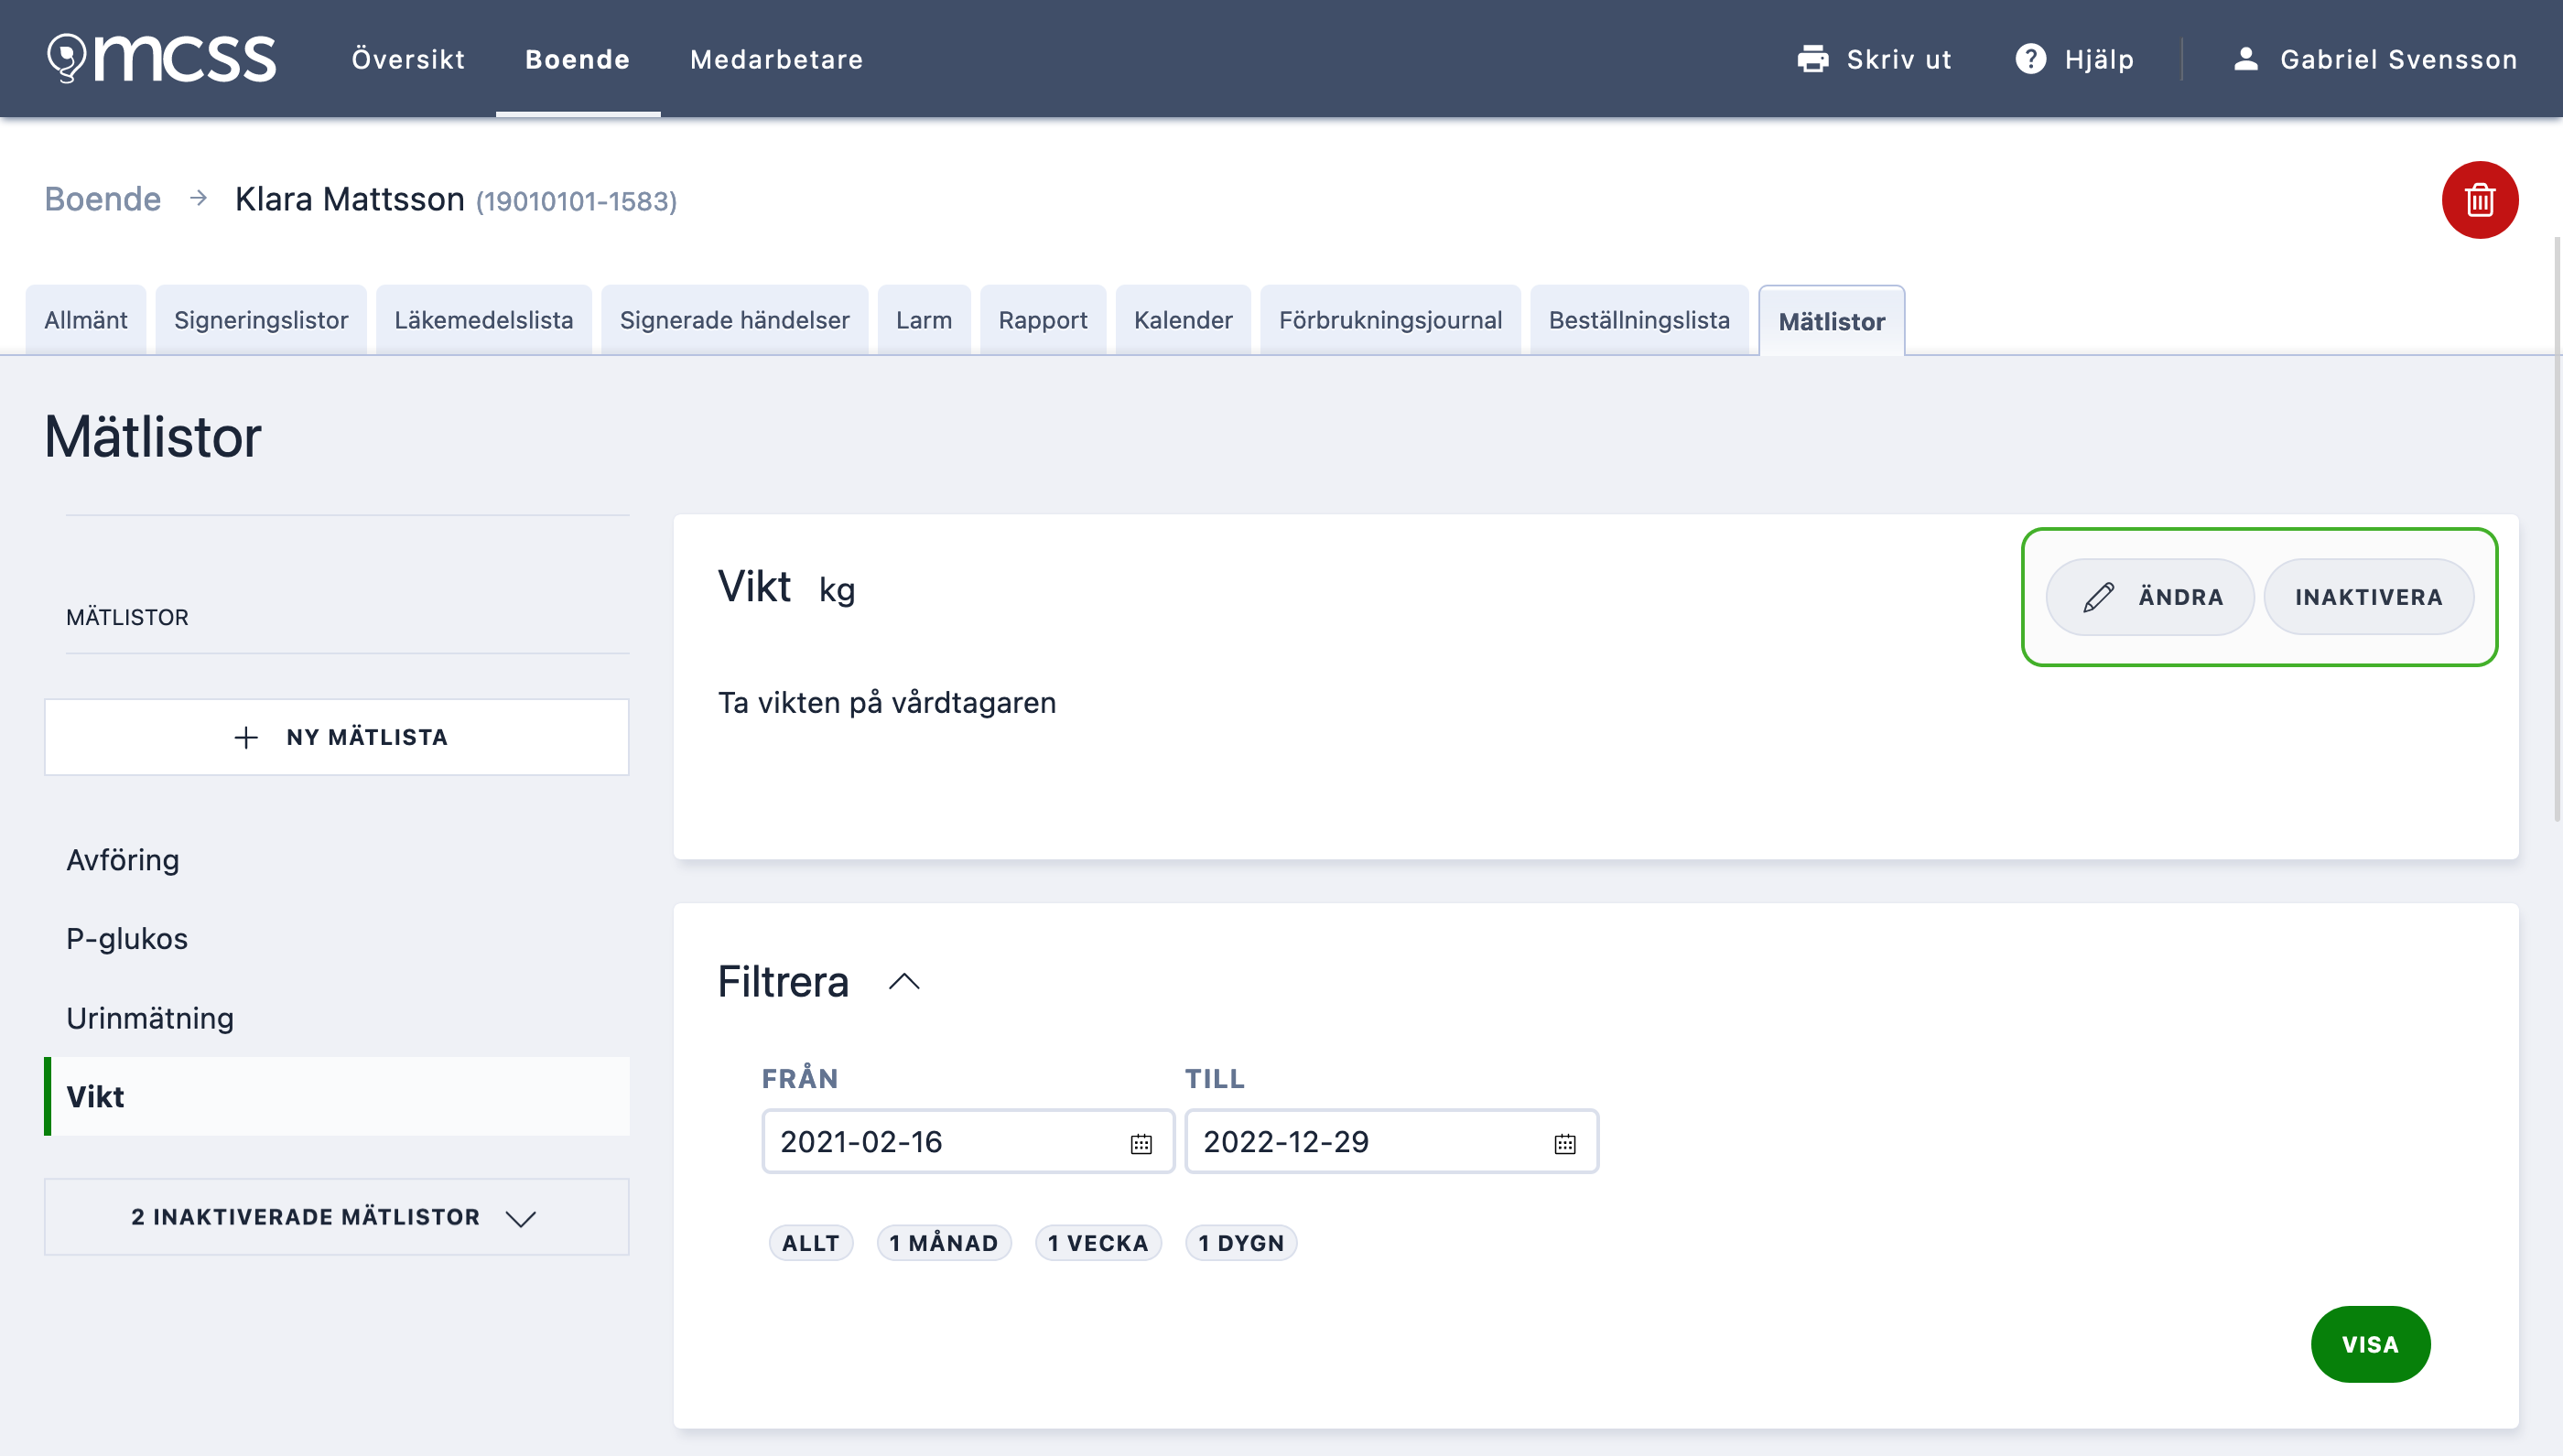Expand 2 inaktiverade mätlistor section
Screen dimensions: 2563x1456
(336, 1217)
